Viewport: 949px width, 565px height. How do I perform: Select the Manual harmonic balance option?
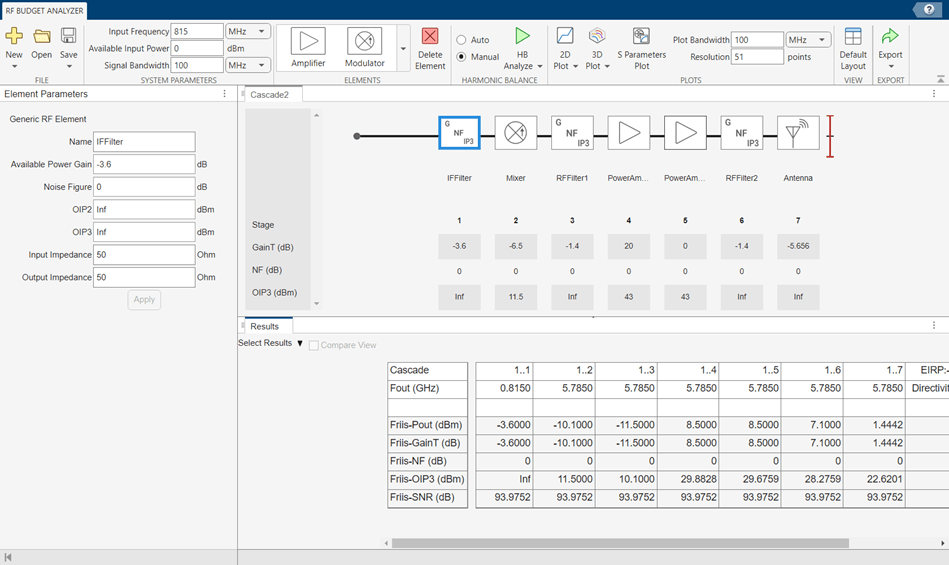click(x=461, y=57)
